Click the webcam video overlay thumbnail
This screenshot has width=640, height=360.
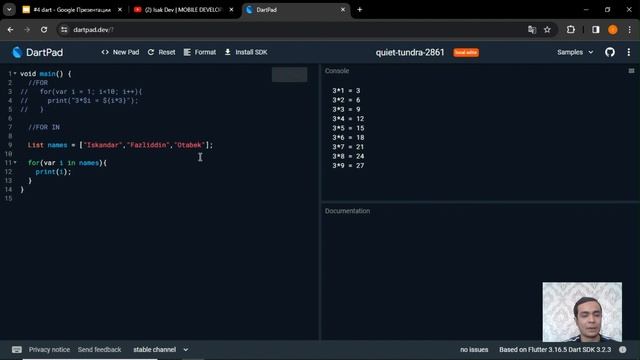(582, 312)
